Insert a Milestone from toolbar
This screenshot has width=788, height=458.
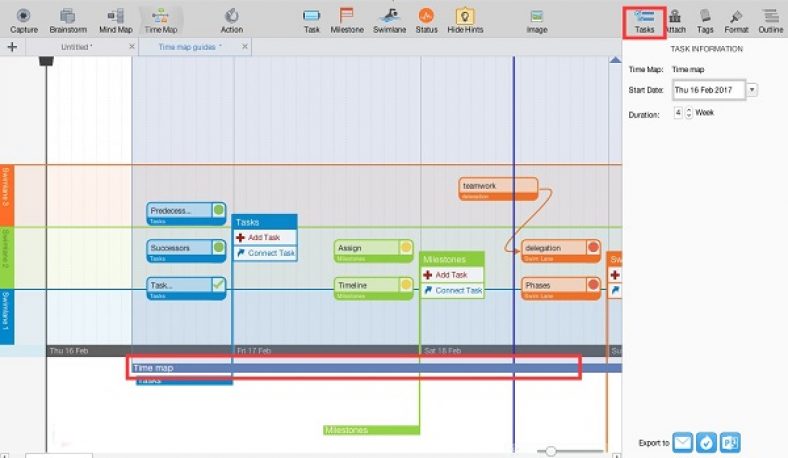click(347, 21)
